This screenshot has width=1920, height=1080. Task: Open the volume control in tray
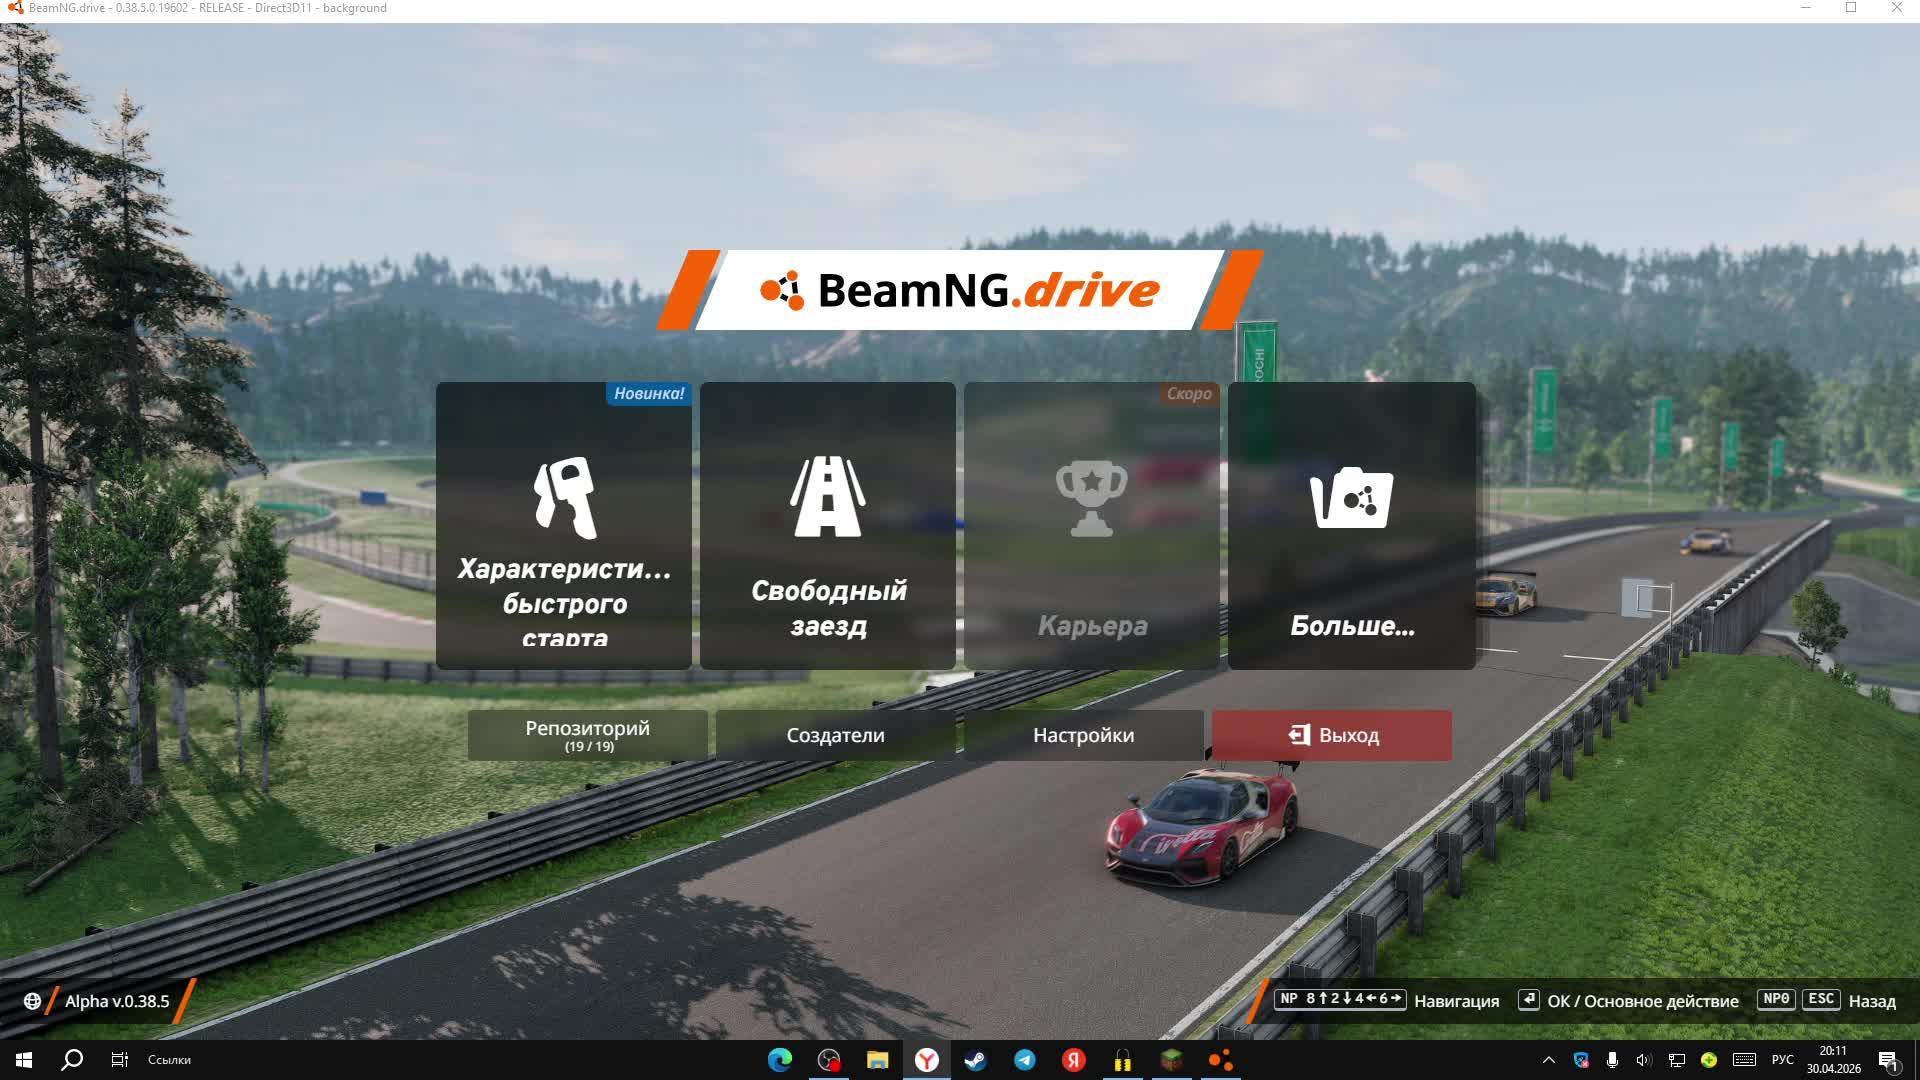point(1644,1060)
